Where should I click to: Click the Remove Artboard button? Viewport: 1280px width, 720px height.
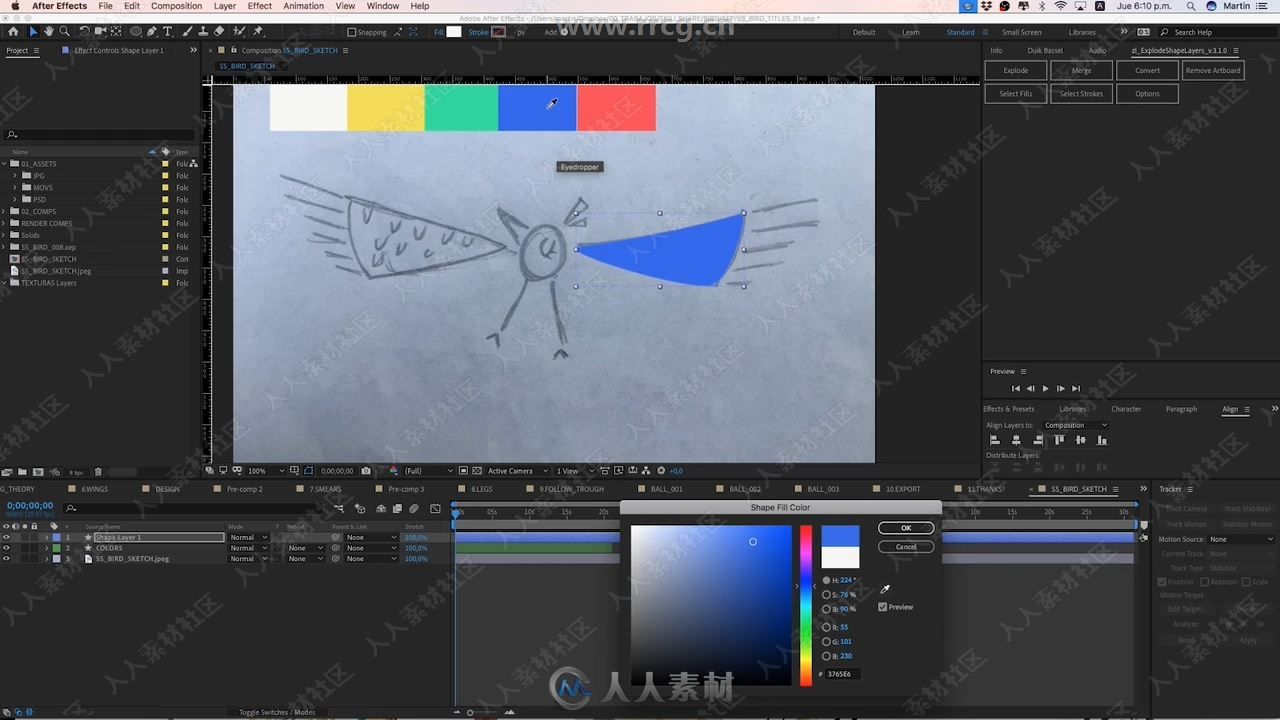pyautogui.click(x=1213, y=71)
